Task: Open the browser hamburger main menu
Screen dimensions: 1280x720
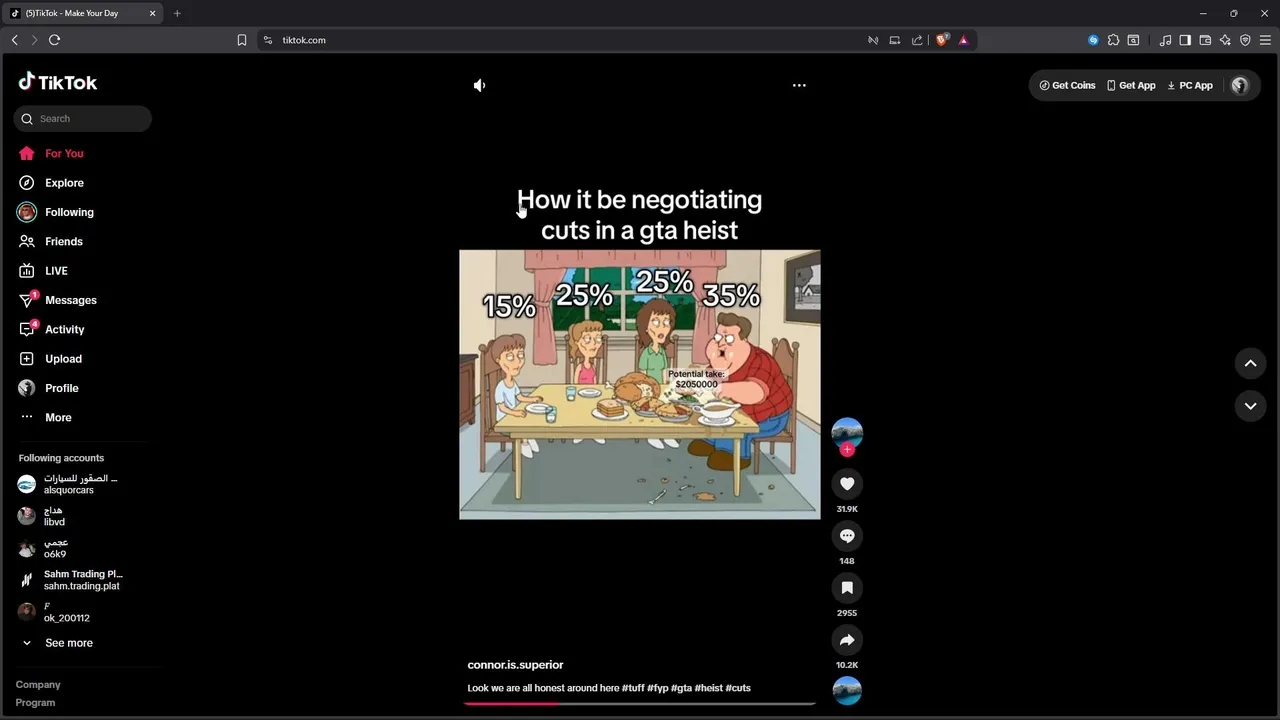Action: [1265, 40]
